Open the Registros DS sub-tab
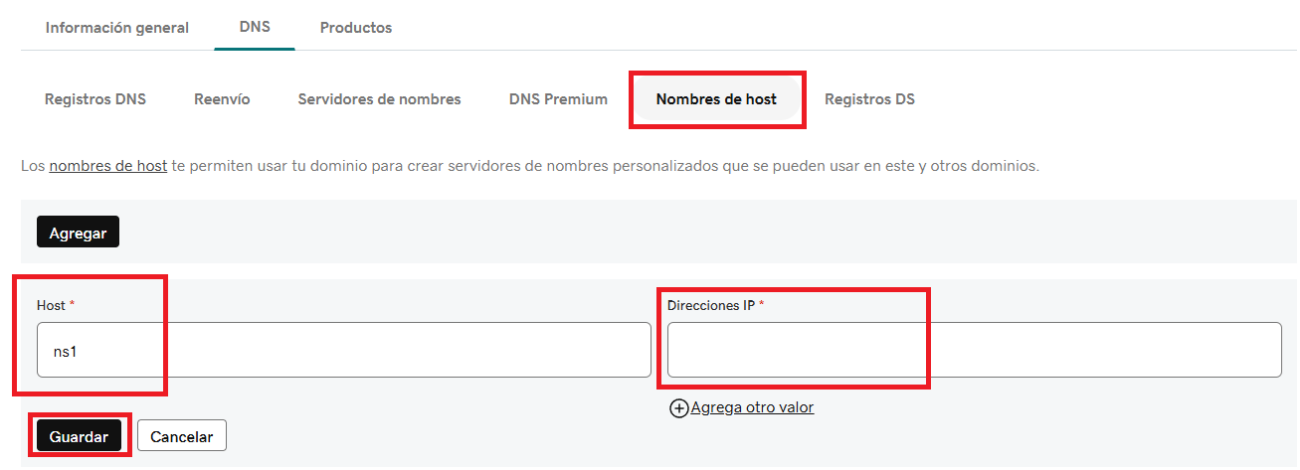Image resolution: width=1300 pixels, height=470 pixels. point(869,99)
